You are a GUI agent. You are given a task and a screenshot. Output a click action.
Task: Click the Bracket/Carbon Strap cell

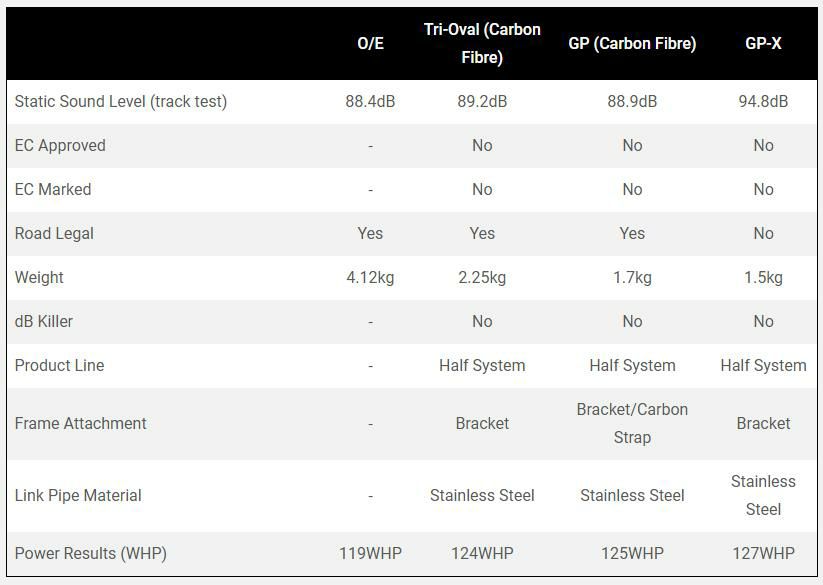pyautogui.click(x=632, y=423)
